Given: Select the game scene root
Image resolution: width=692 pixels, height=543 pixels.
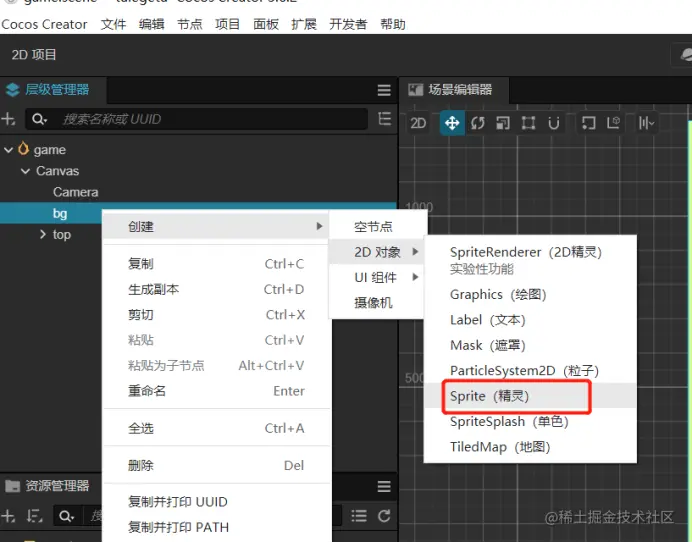Looking at the screenshot, I should click(49, 150).
